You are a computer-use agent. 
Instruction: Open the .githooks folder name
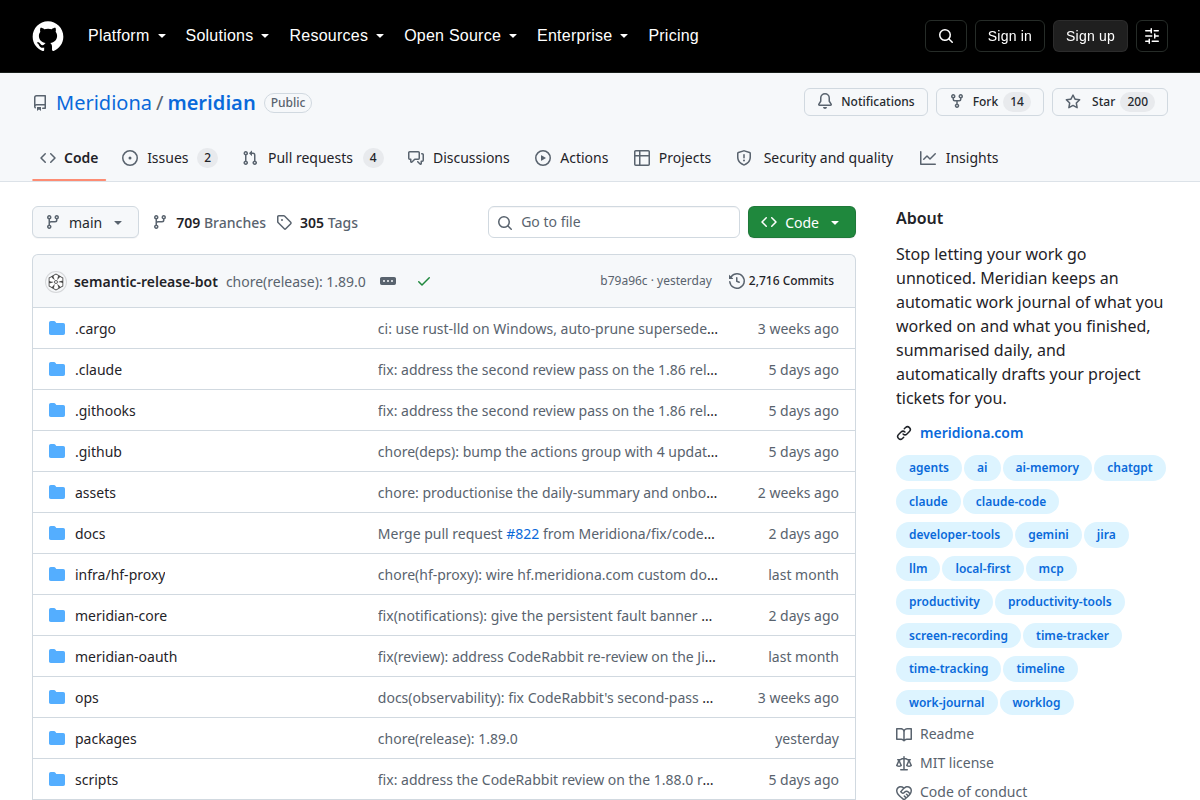tap(105, 411)
